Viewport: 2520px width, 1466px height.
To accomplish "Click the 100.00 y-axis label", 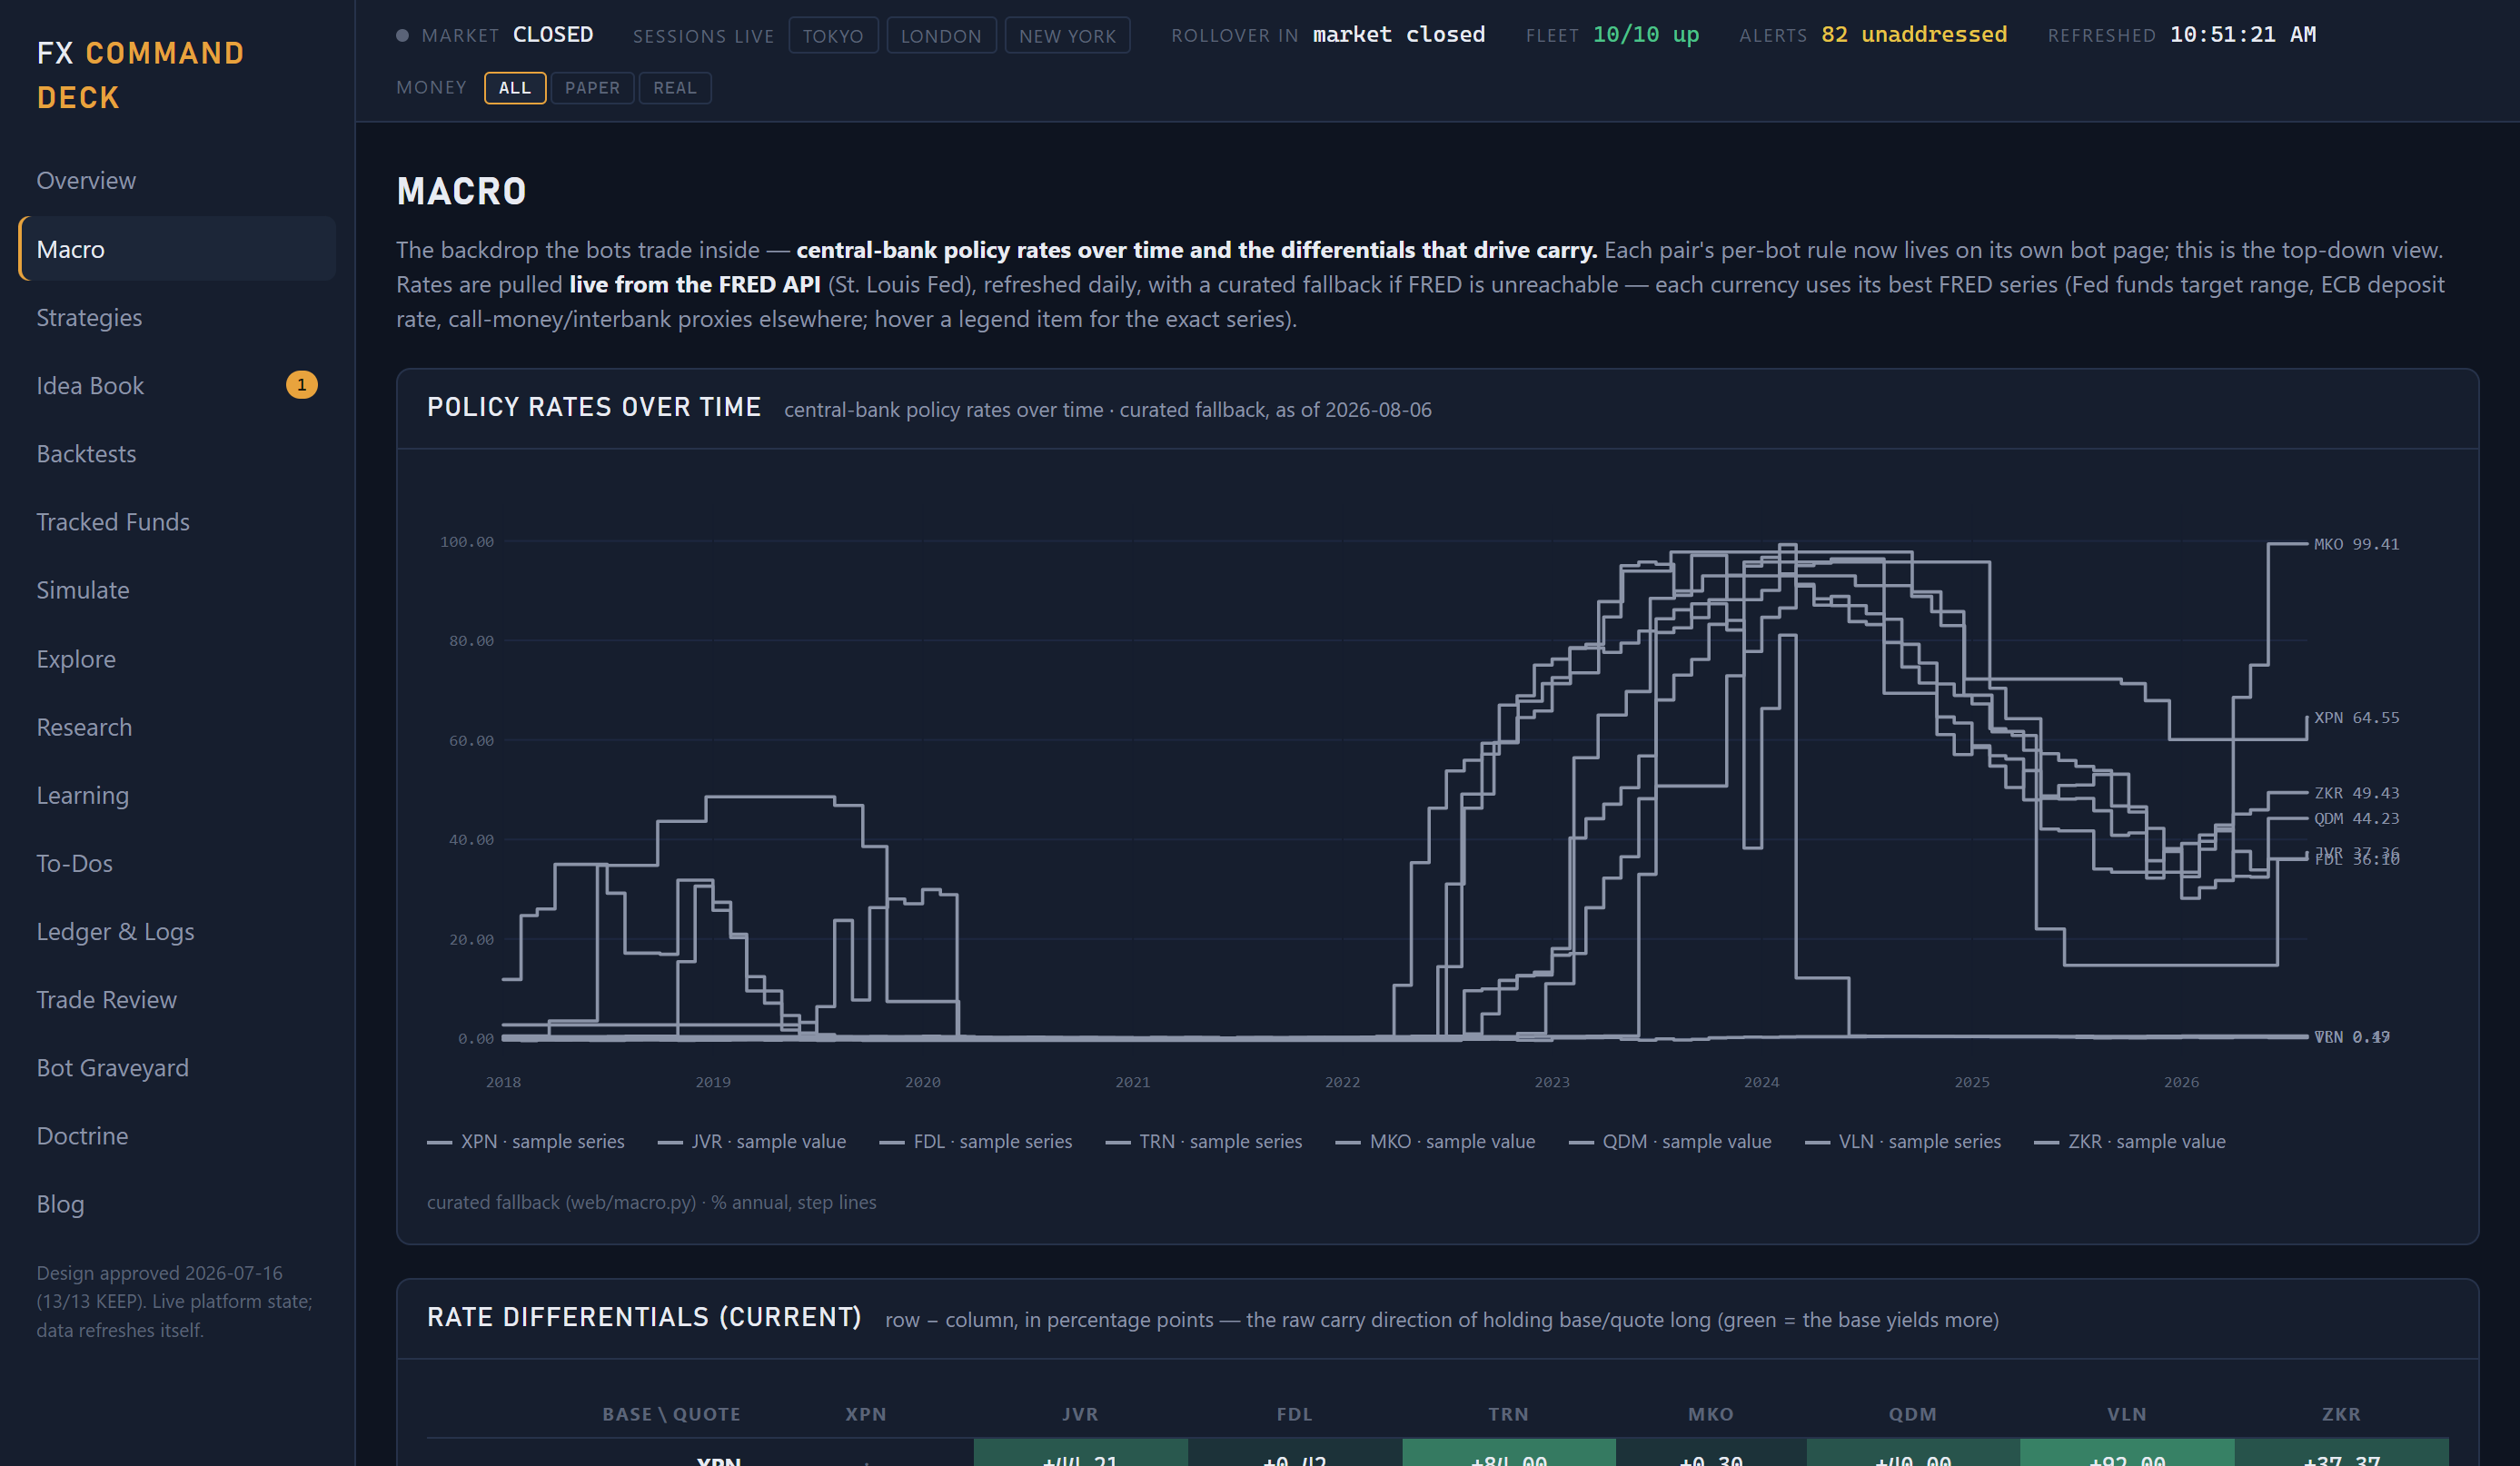I will [x=467, y=542].
